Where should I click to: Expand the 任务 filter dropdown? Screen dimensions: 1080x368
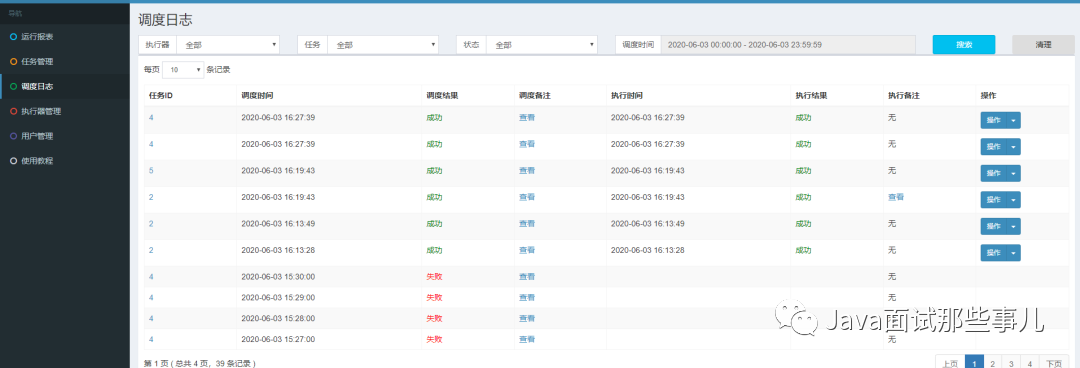click(x=383, y=44)
